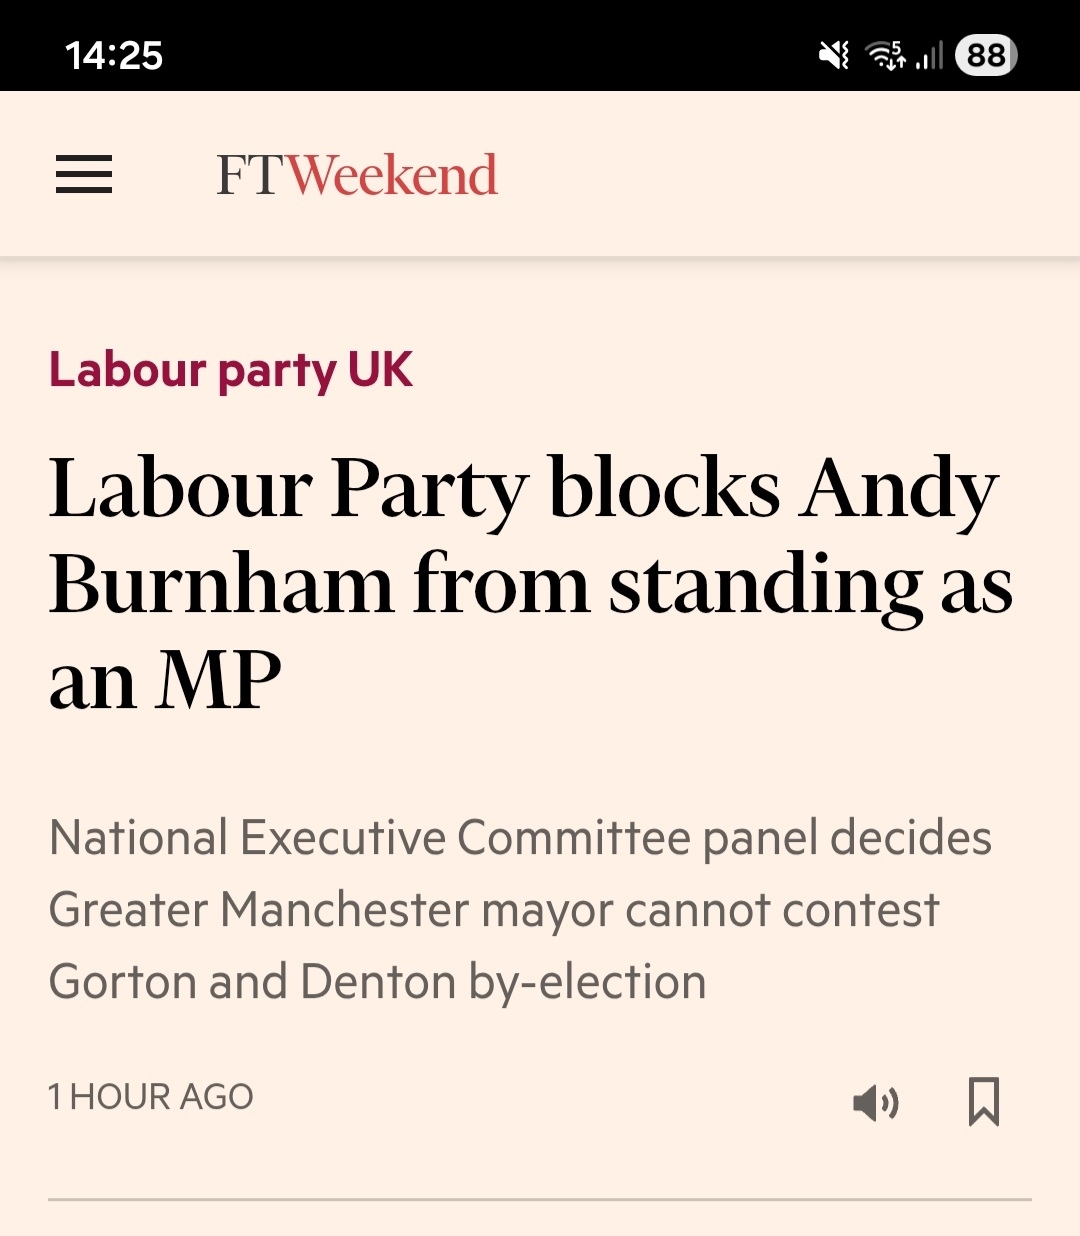
Task: Click the National Executive Committee standfirst line
Action: (520, 838)
